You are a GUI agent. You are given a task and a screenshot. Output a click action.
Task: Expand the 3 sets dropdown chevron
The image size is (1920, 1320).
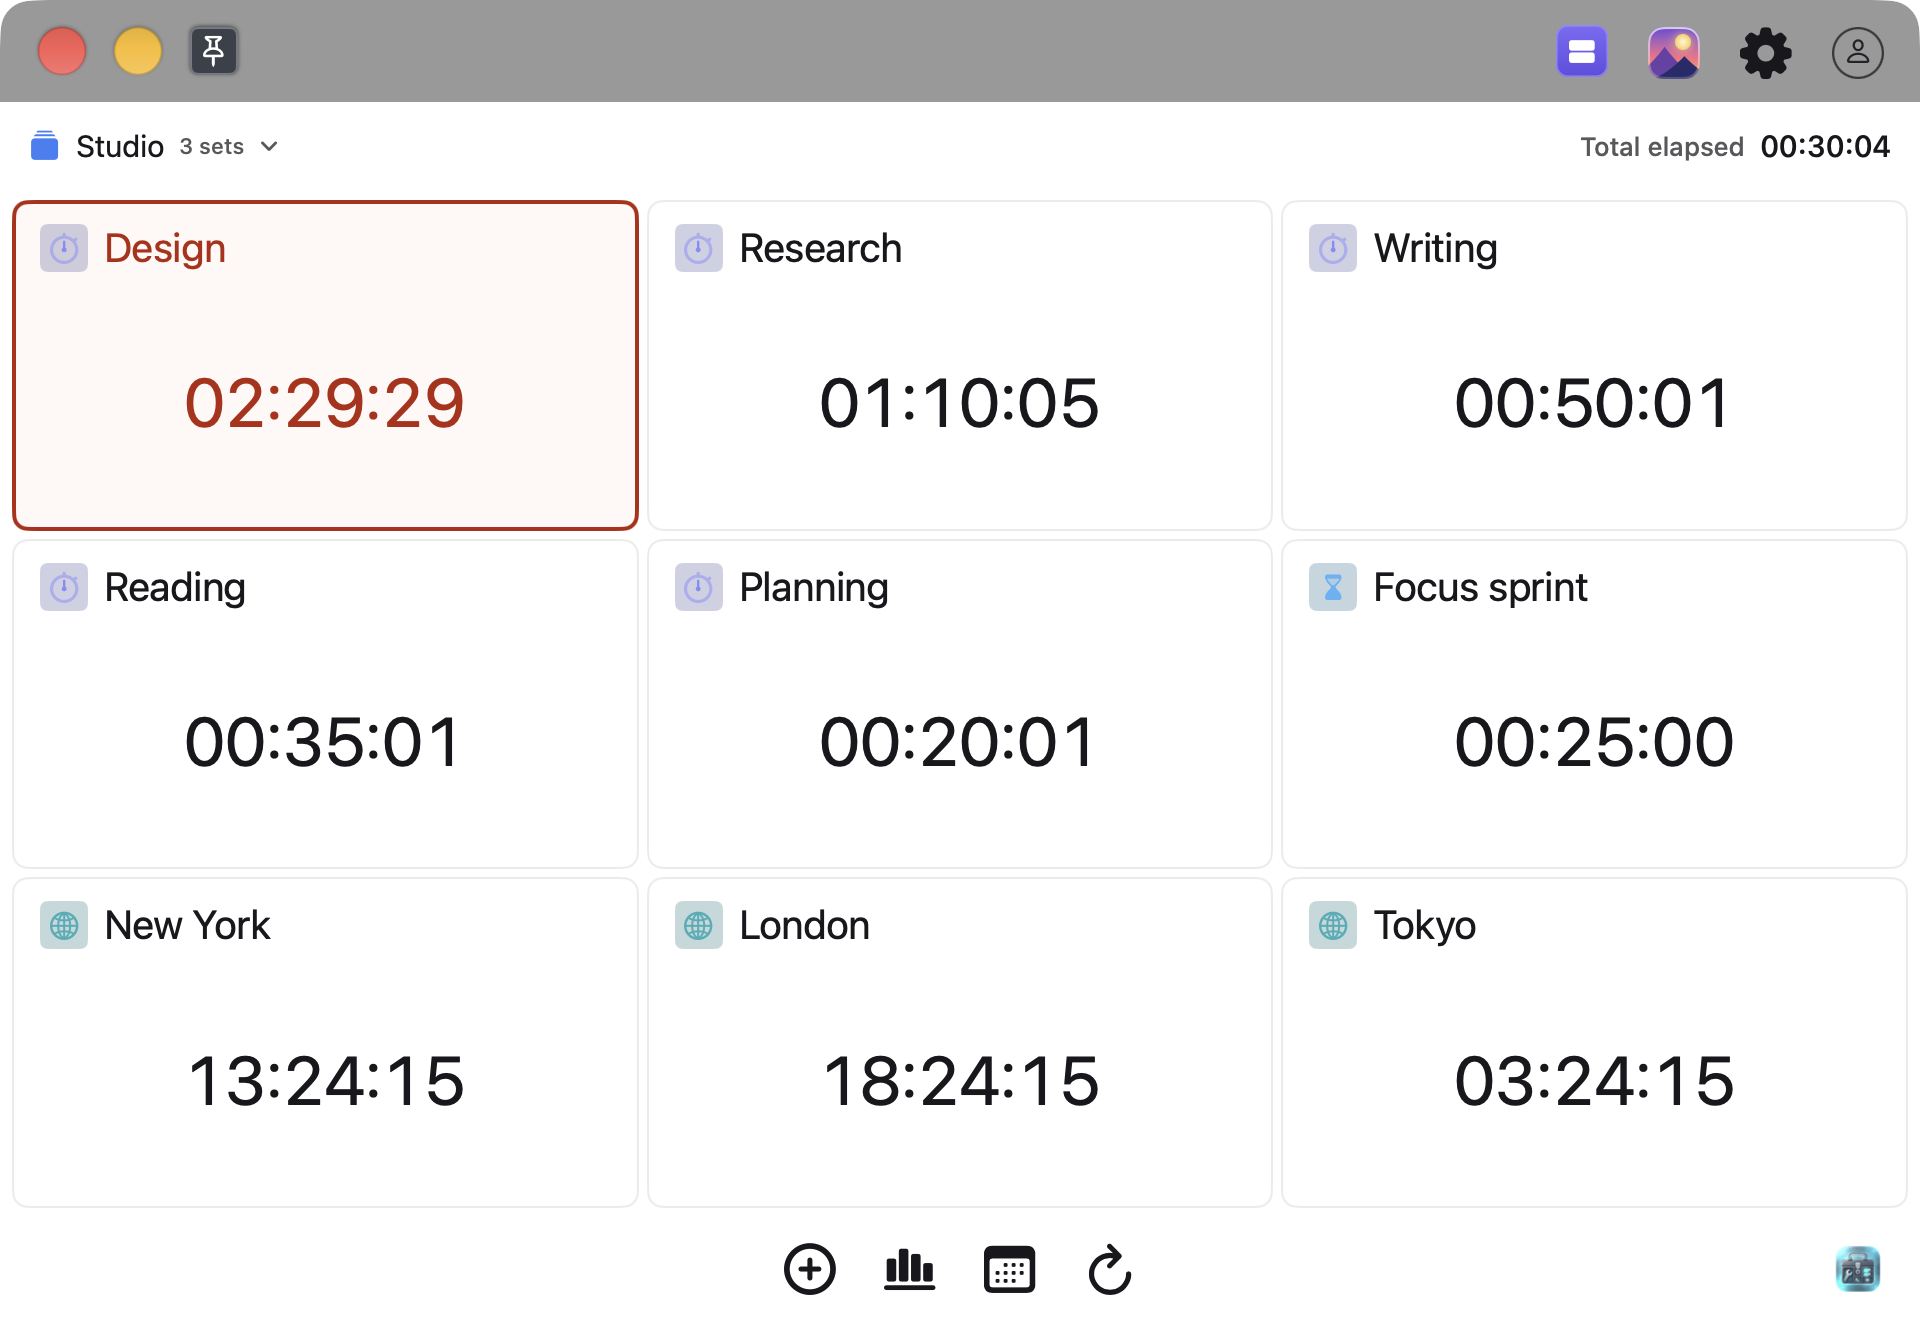pos(269,146)
